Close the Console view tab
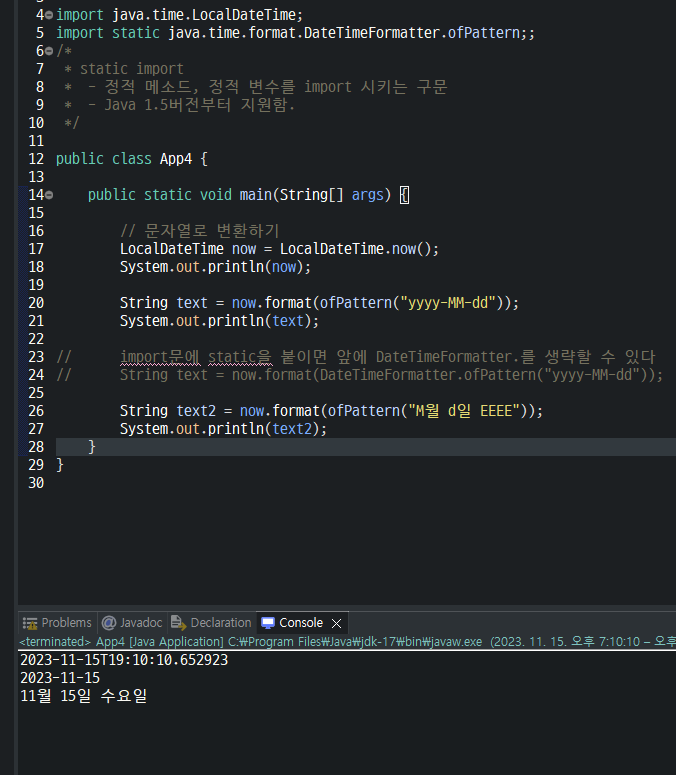The width and height of the screenshot is (676, 775). click(337, 623)
